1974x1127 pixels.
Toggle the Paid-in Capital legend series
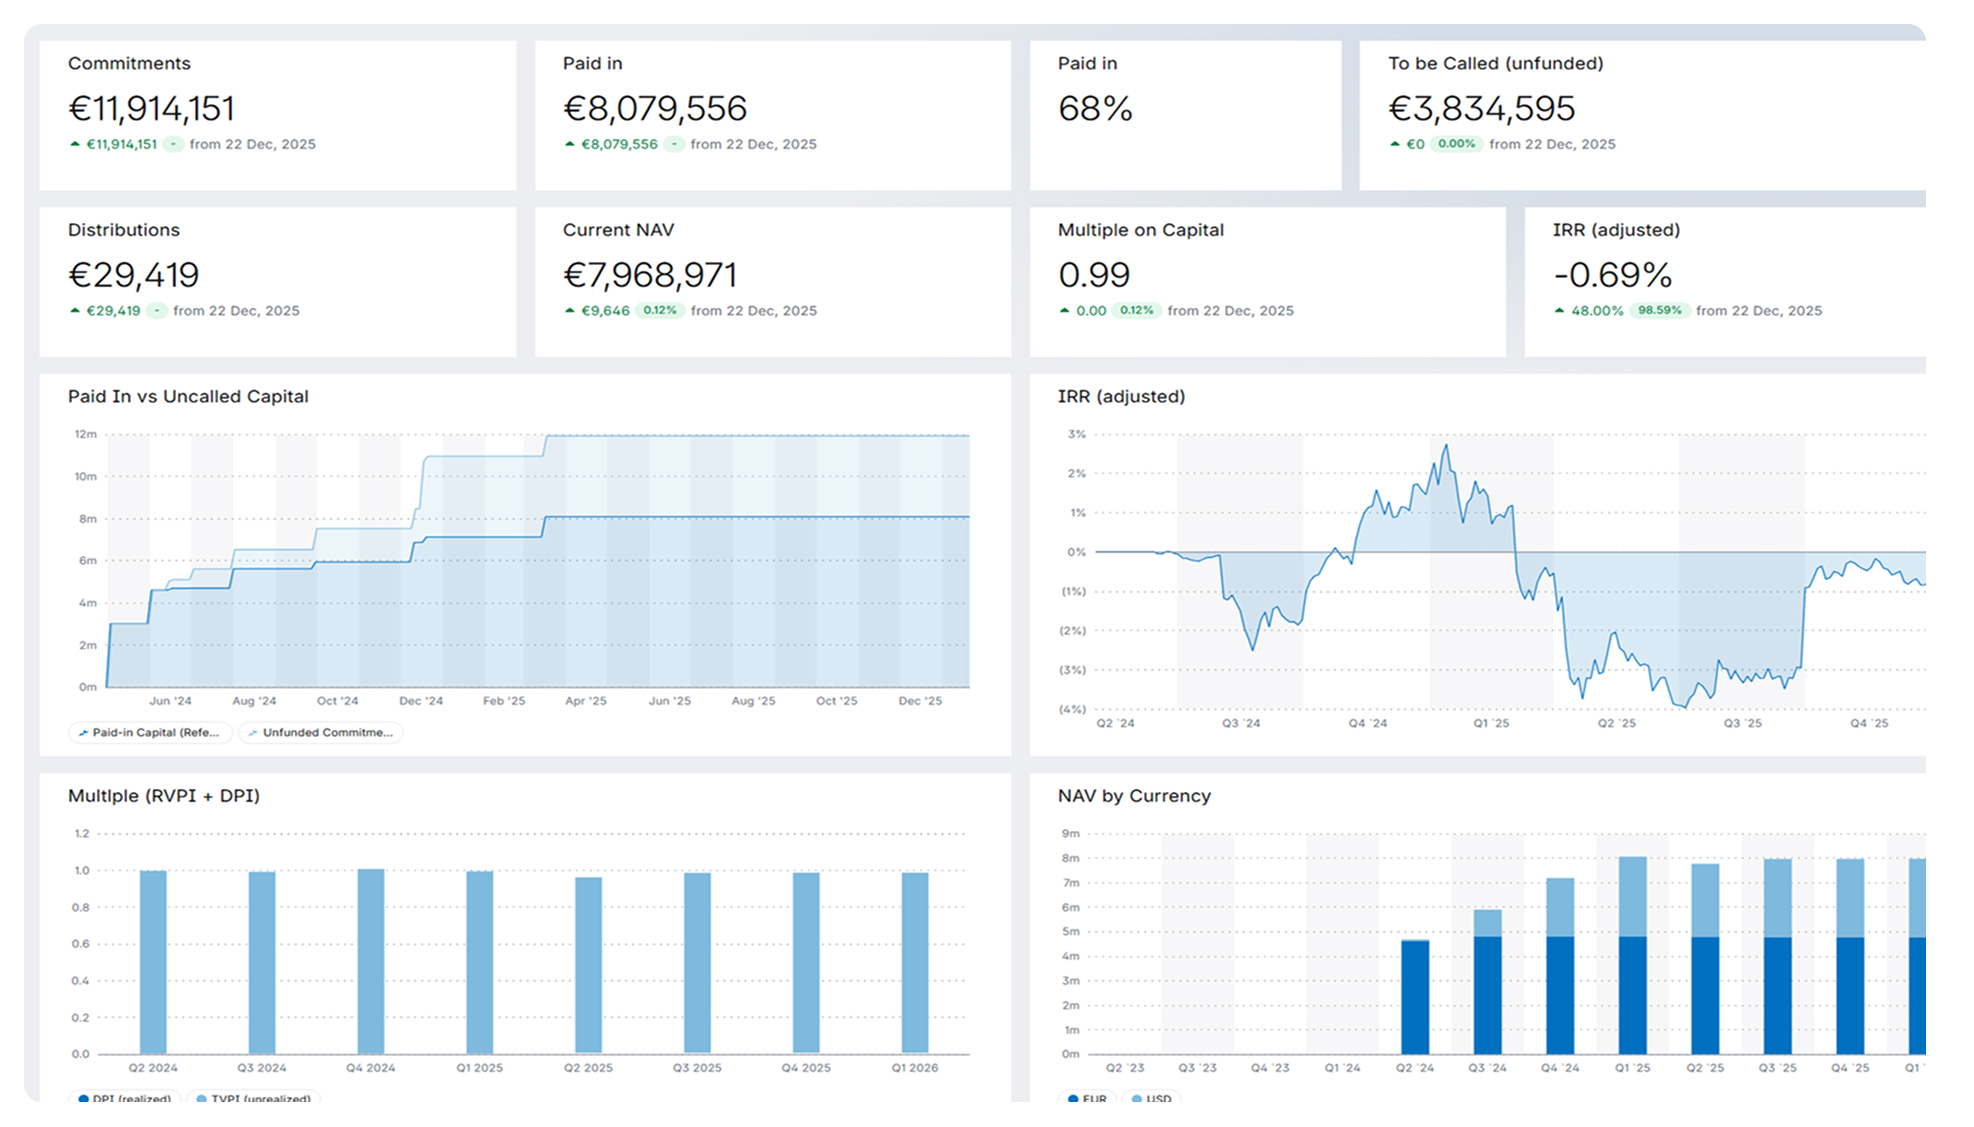150,733
